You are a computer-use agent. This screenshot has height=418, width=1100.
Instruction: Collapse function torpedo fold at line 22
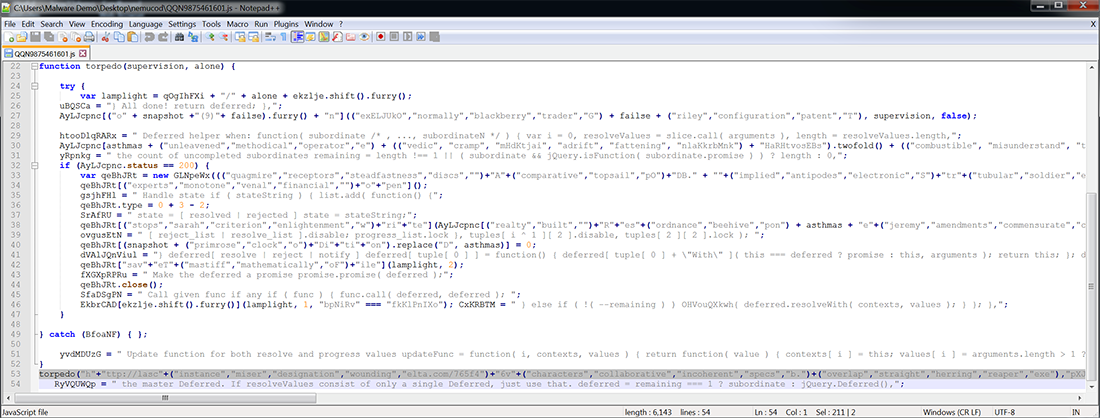(x=33, y=67)
